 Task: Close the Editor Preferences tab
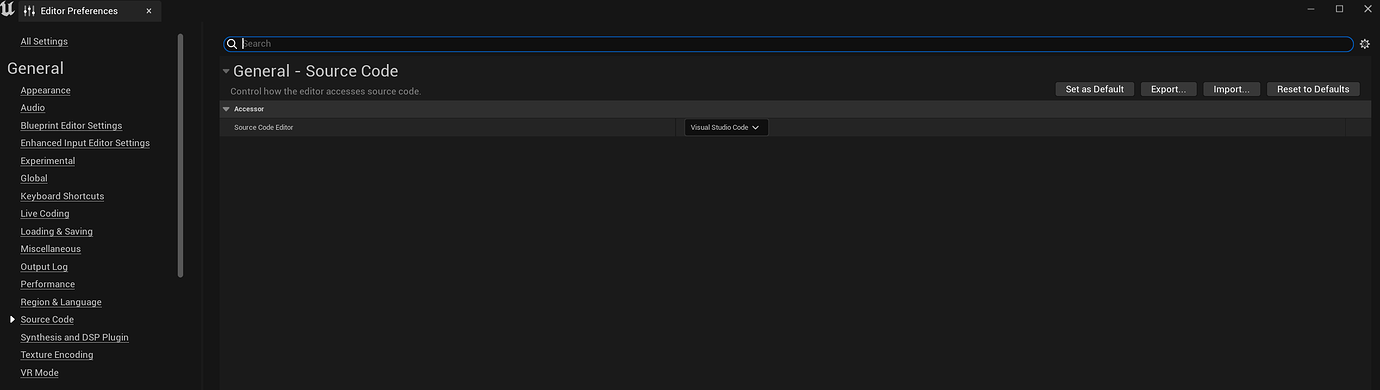[x=149, y=11]
